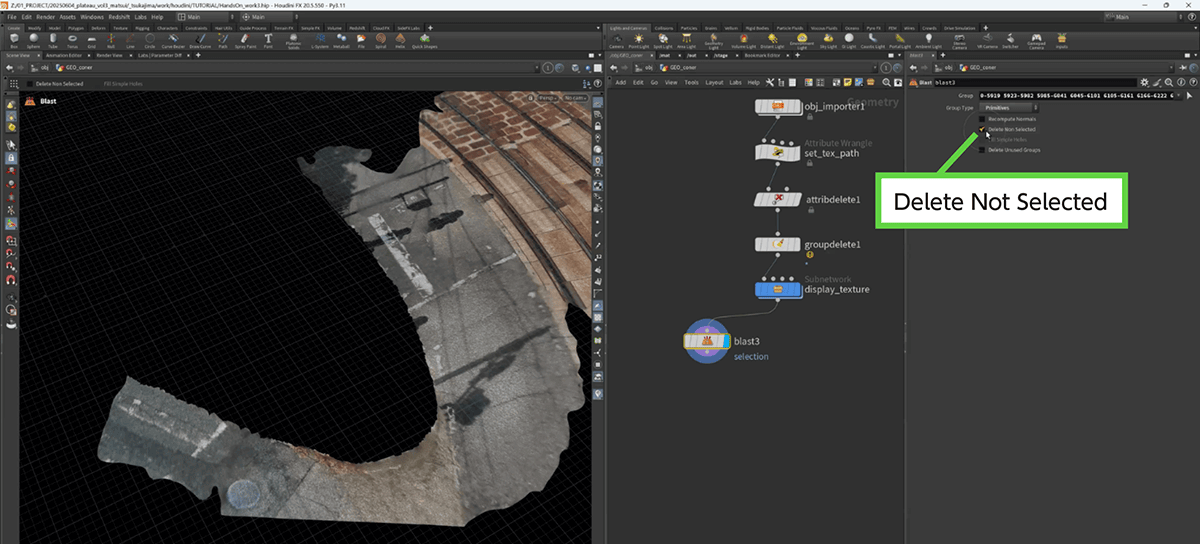Click the Group input field
The height and width of the screenshot is (544, 1200).
tap(1075, 95)
